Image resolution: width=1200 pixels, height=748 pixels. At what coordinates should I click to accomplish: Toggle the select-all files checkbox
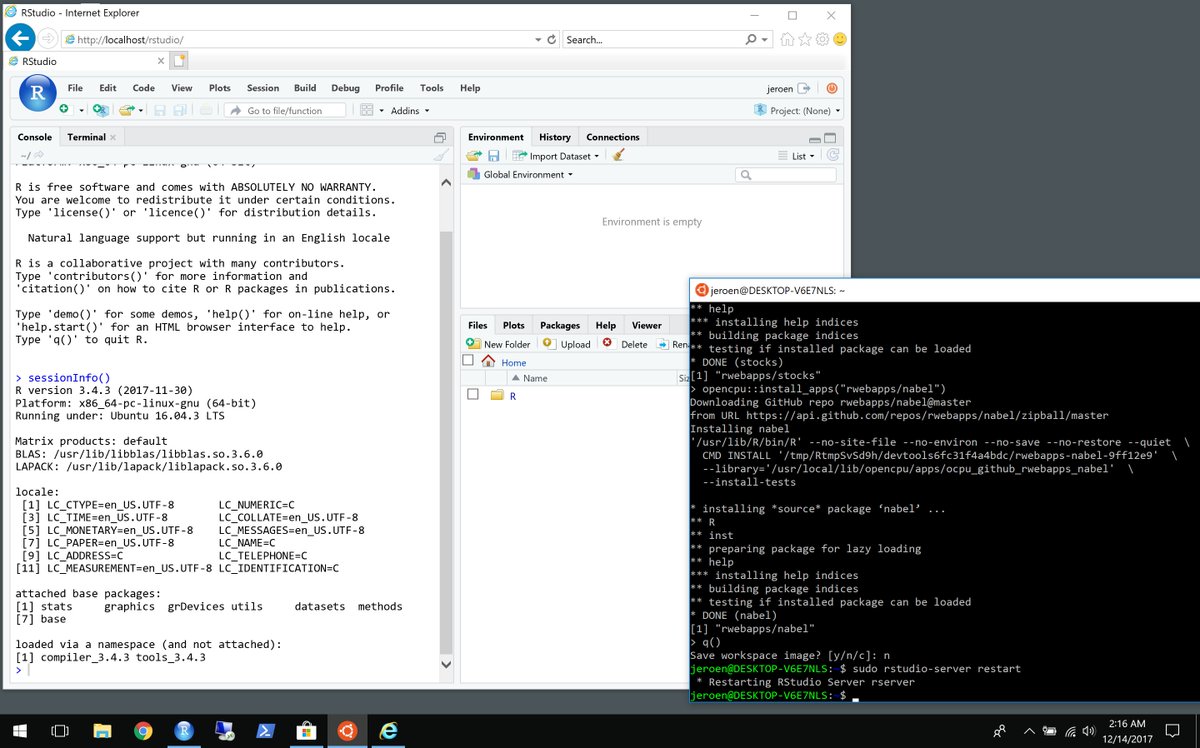click(x=468, y=361)
